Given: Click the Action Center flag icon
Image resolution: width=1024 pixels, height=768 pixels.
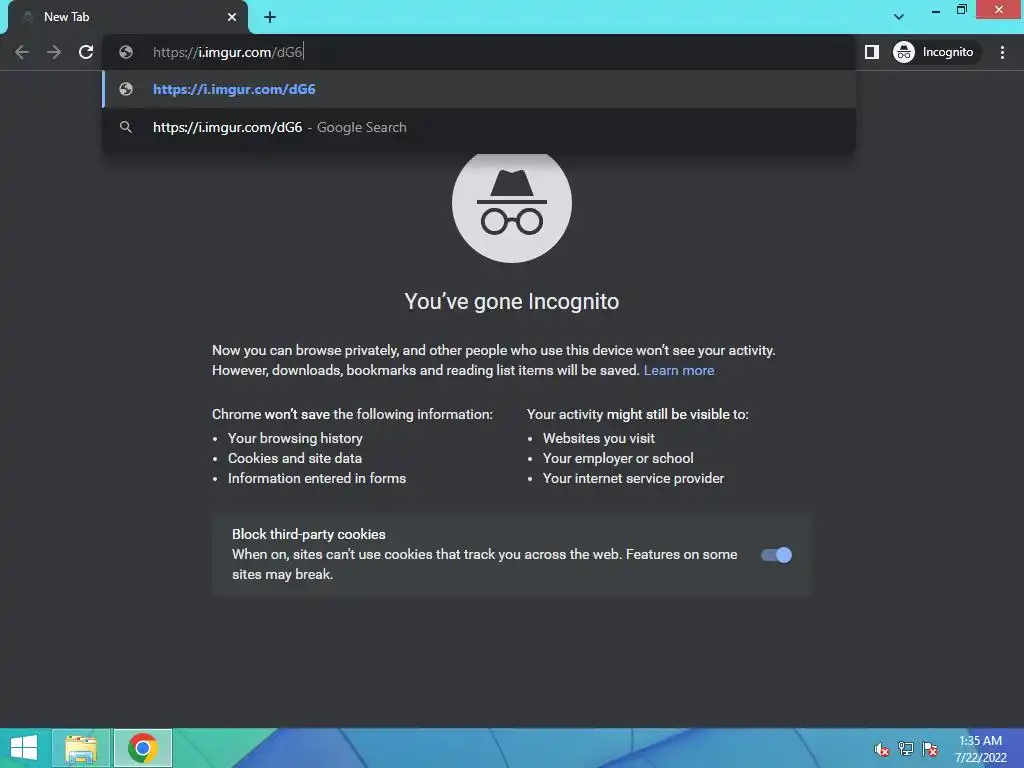Looking at the screenshot, I should (930, 749).
